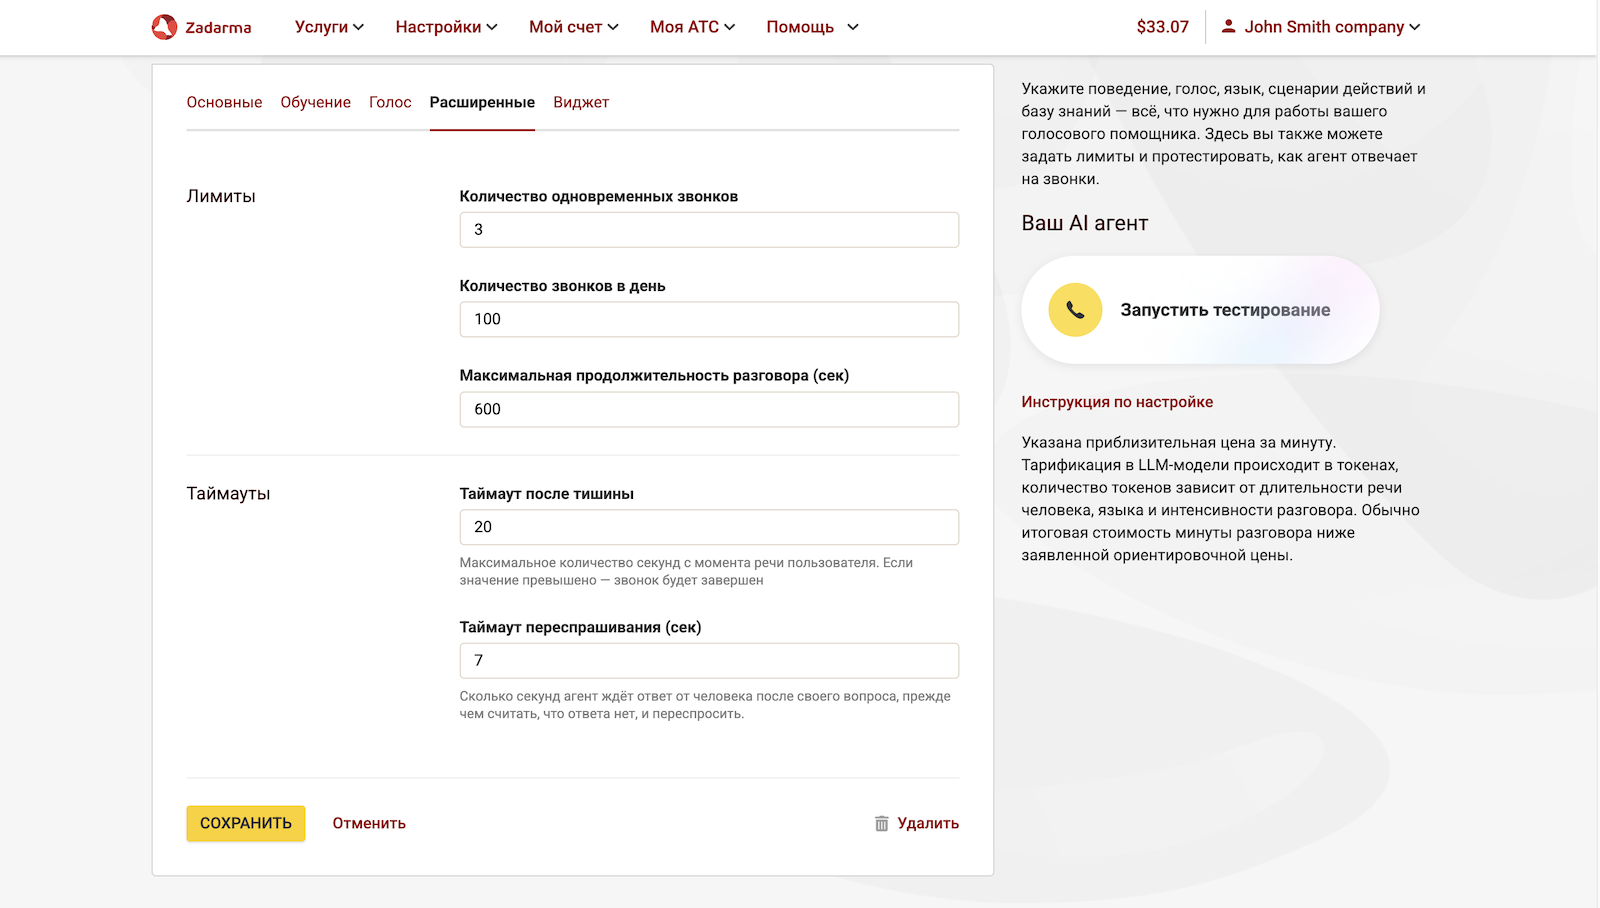Click the Таймаут после тишины input
The height and width of the screenshot is (908, 1600).
point(709,527)
